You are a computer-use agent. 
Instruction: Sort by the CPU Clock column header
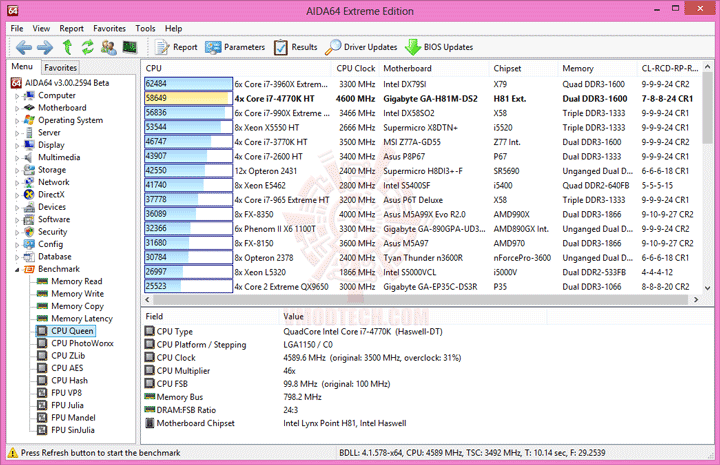tap(355, 68)
